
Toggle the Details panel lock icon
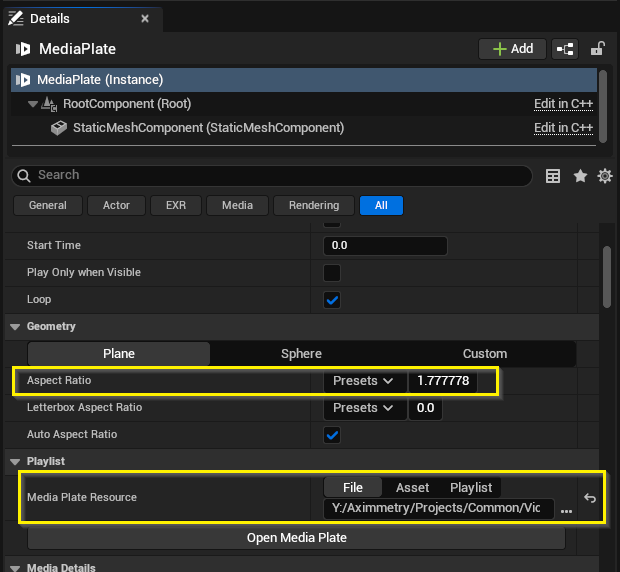pyautogui.click(x=597, y=49)
